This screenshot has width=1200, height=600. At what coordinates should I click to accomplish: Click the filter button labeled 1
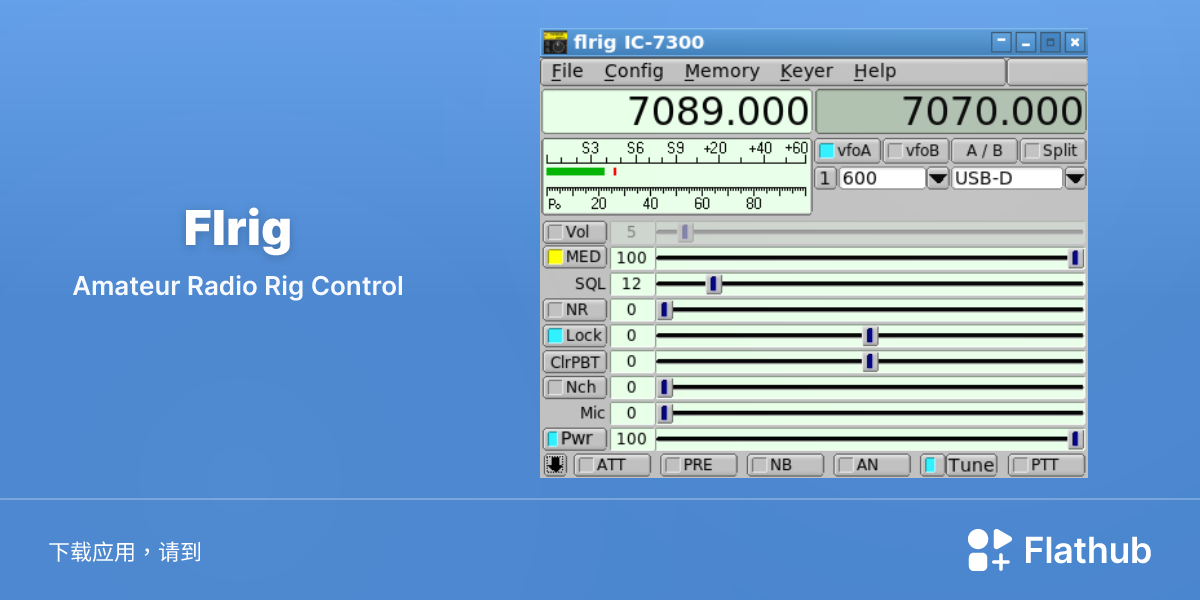coord(825,178)
